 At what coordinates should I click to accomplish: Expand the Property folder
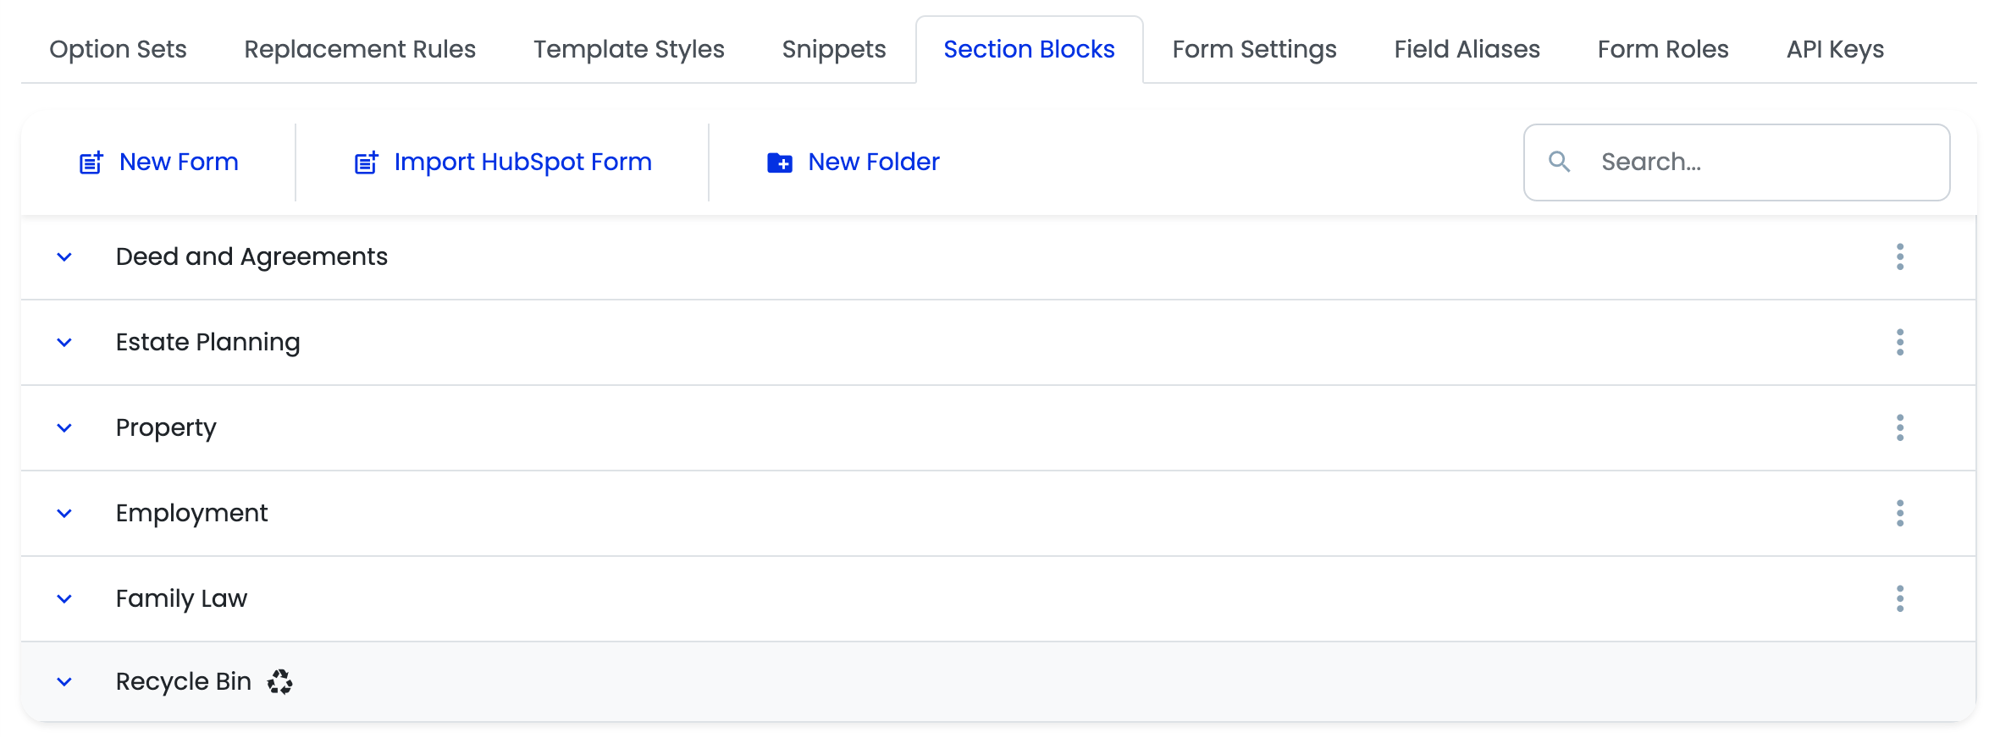click(x=64, y=428)
